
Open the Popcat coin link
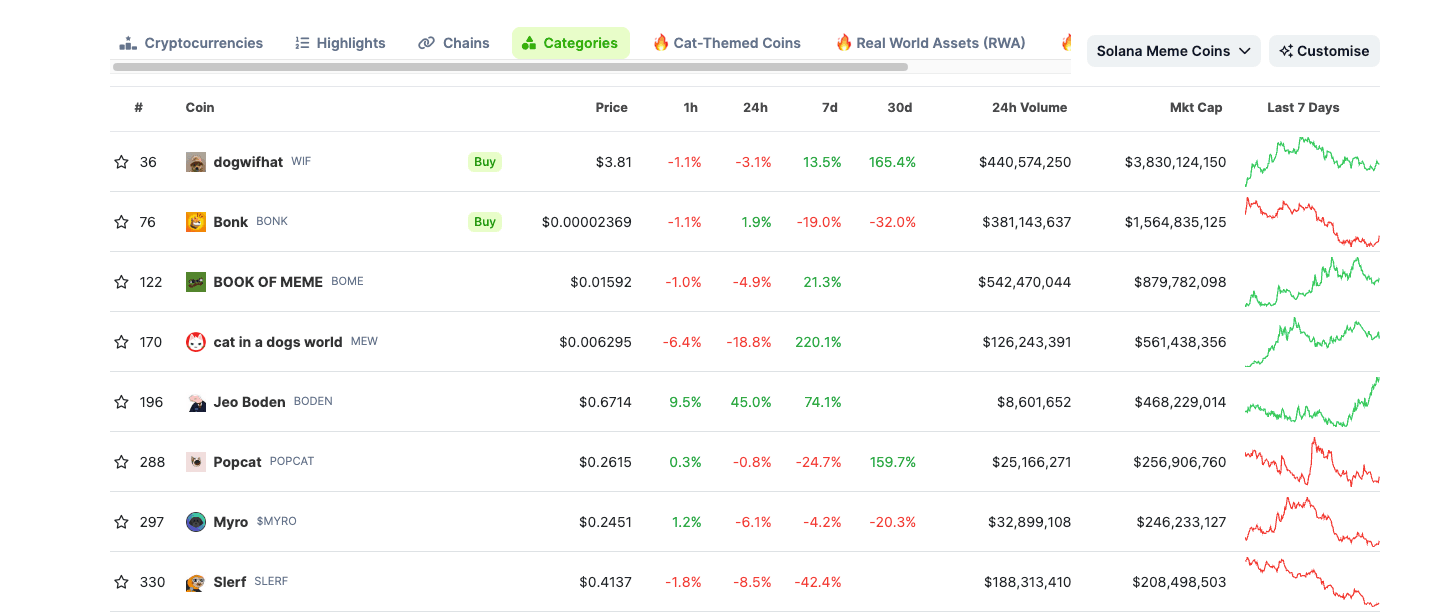(237, 462)
